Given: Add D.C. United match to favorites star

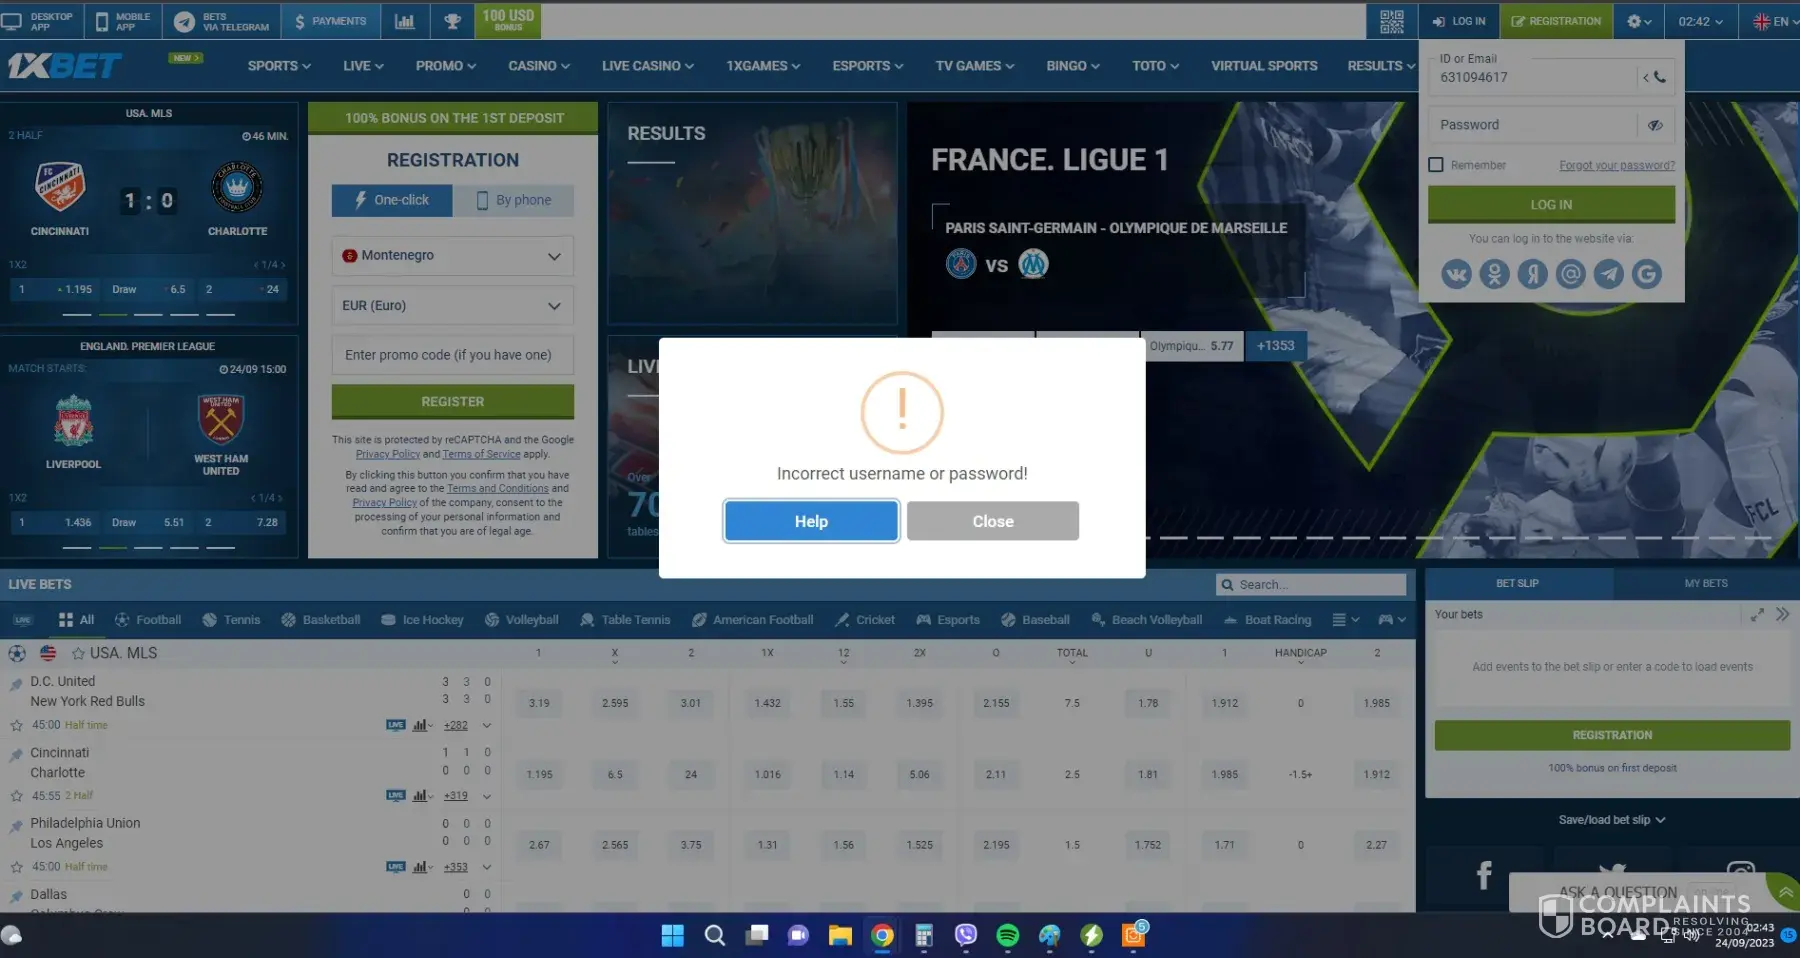Looking at the screenshot, I should coord(16,725).
